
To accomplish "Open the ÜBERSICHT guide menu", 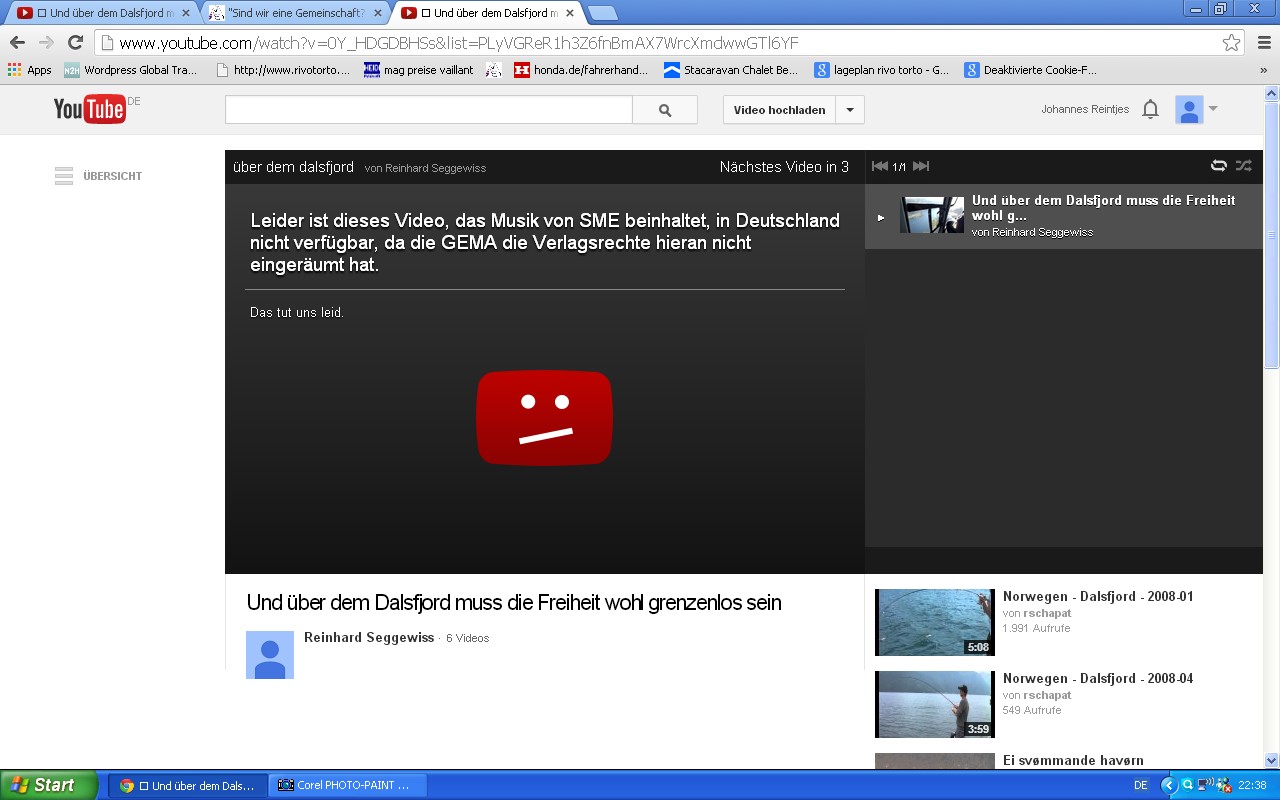I will point(98,176).
